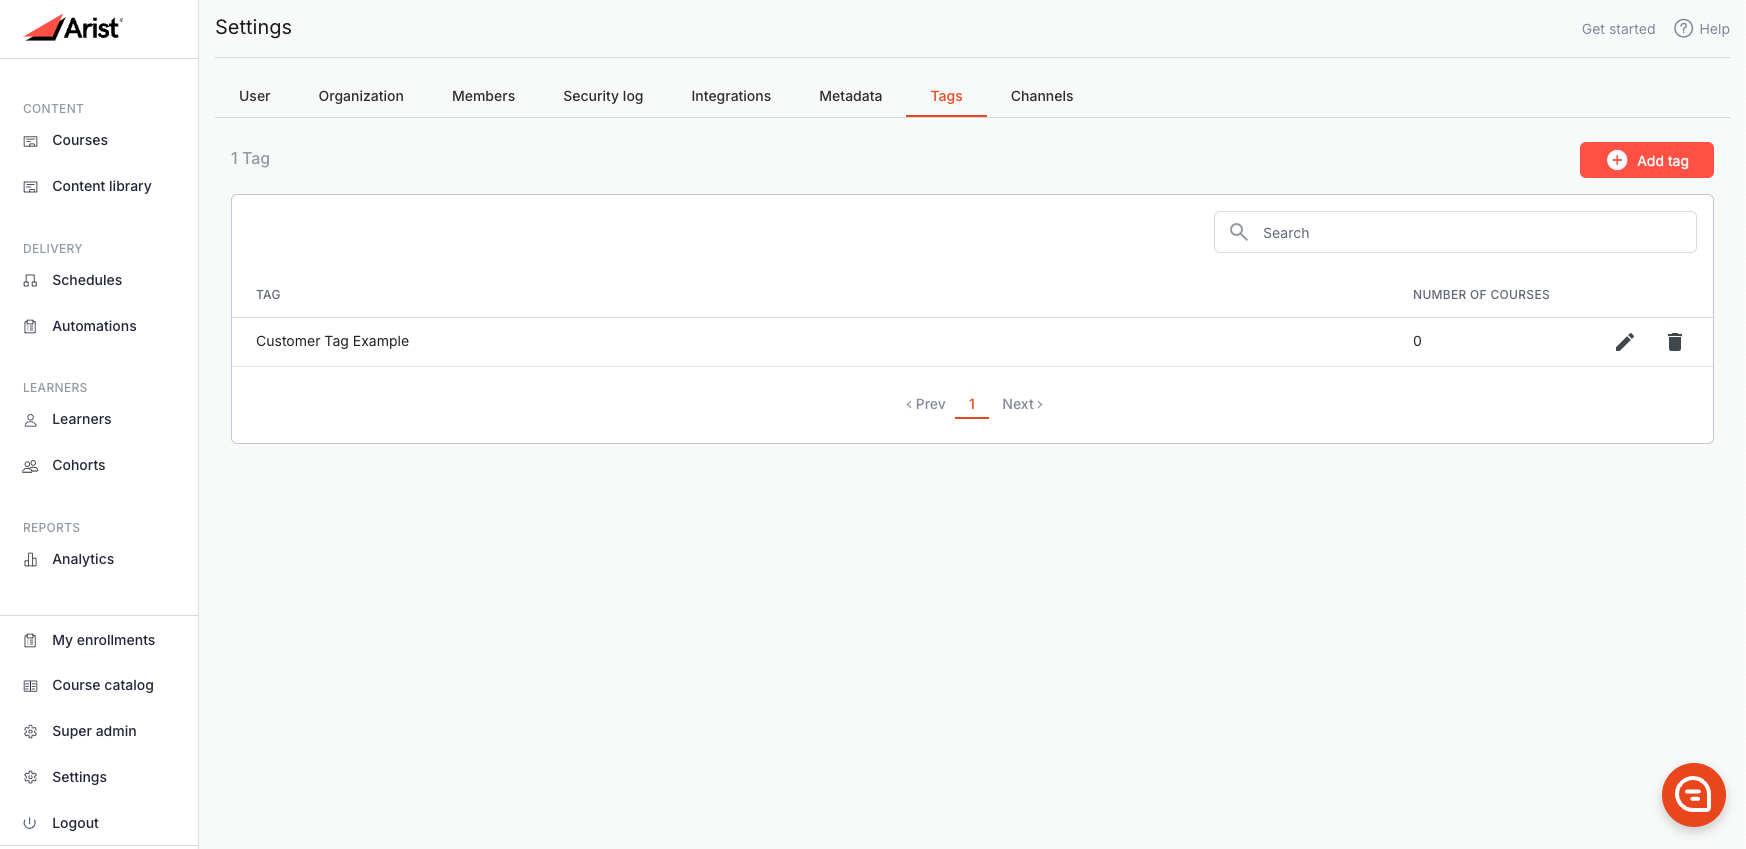Click the Logout power icon
1746x849 pixels.
[31, 824]
